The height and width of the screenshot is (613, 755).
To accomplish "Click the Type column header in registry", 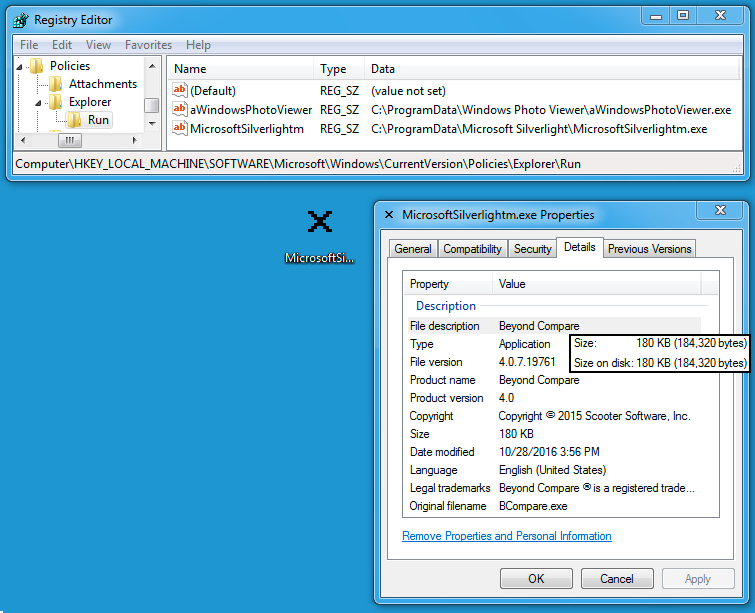I will [x=339, y=69].
